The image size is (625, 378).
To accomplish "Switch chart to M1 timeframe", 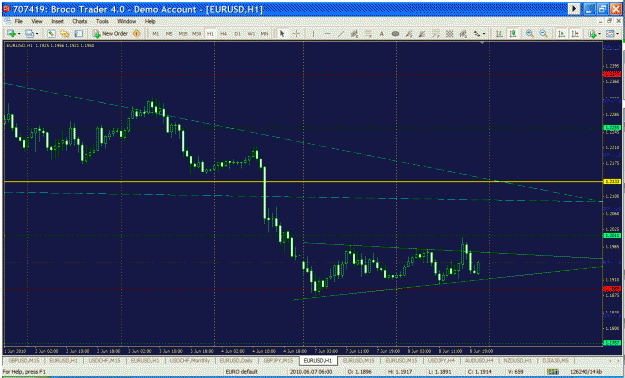I will [155, 34].
